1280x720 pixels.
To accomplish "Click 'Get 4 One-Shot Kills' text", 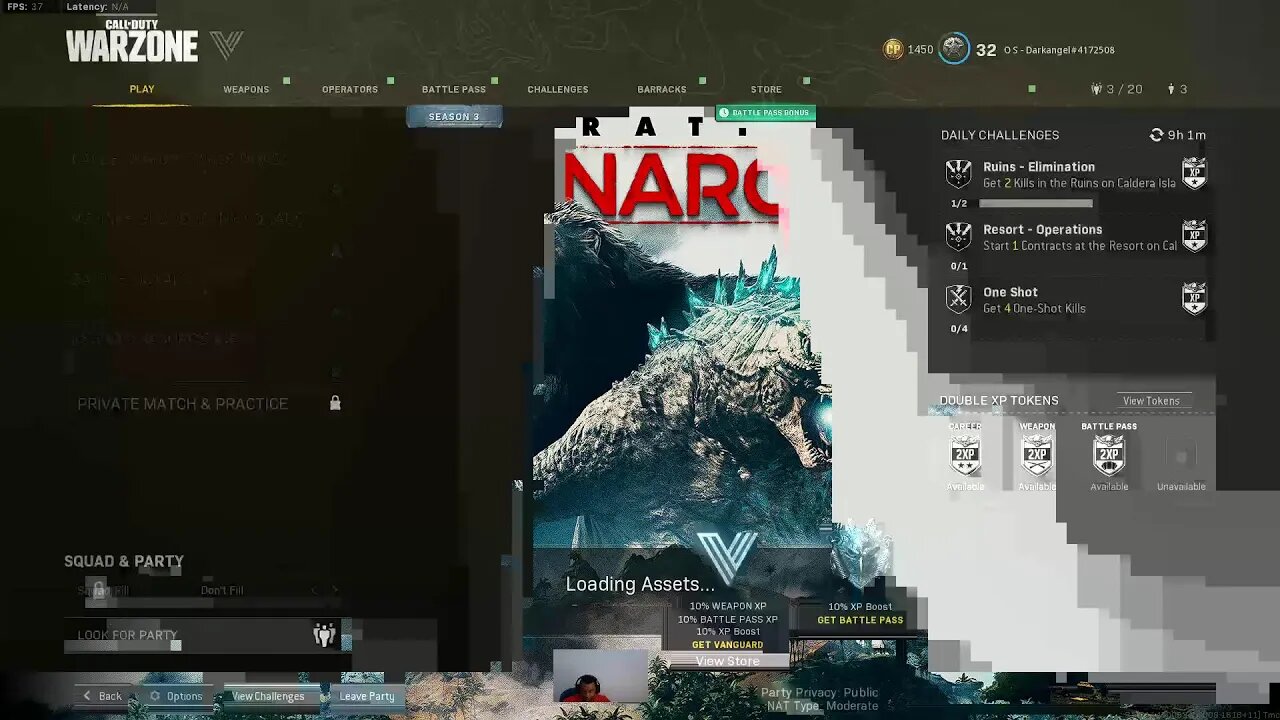I will tap(1034, 308).
